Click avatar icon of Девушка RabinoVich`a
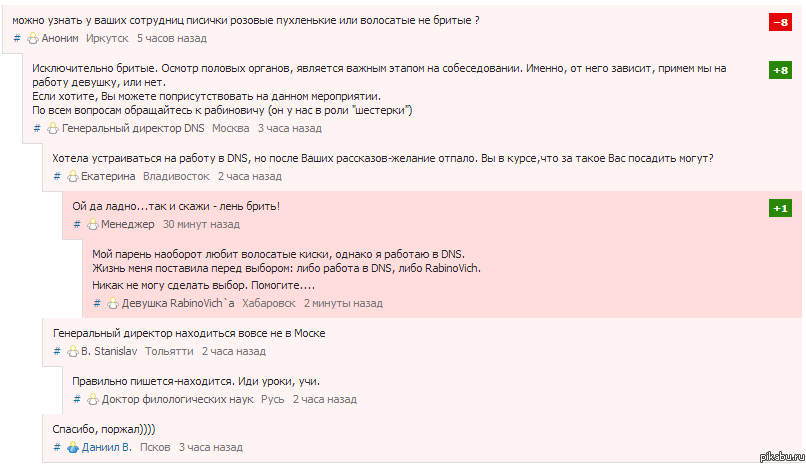The width and height of the screenshot is (806, 464). (x=113, y=303)
